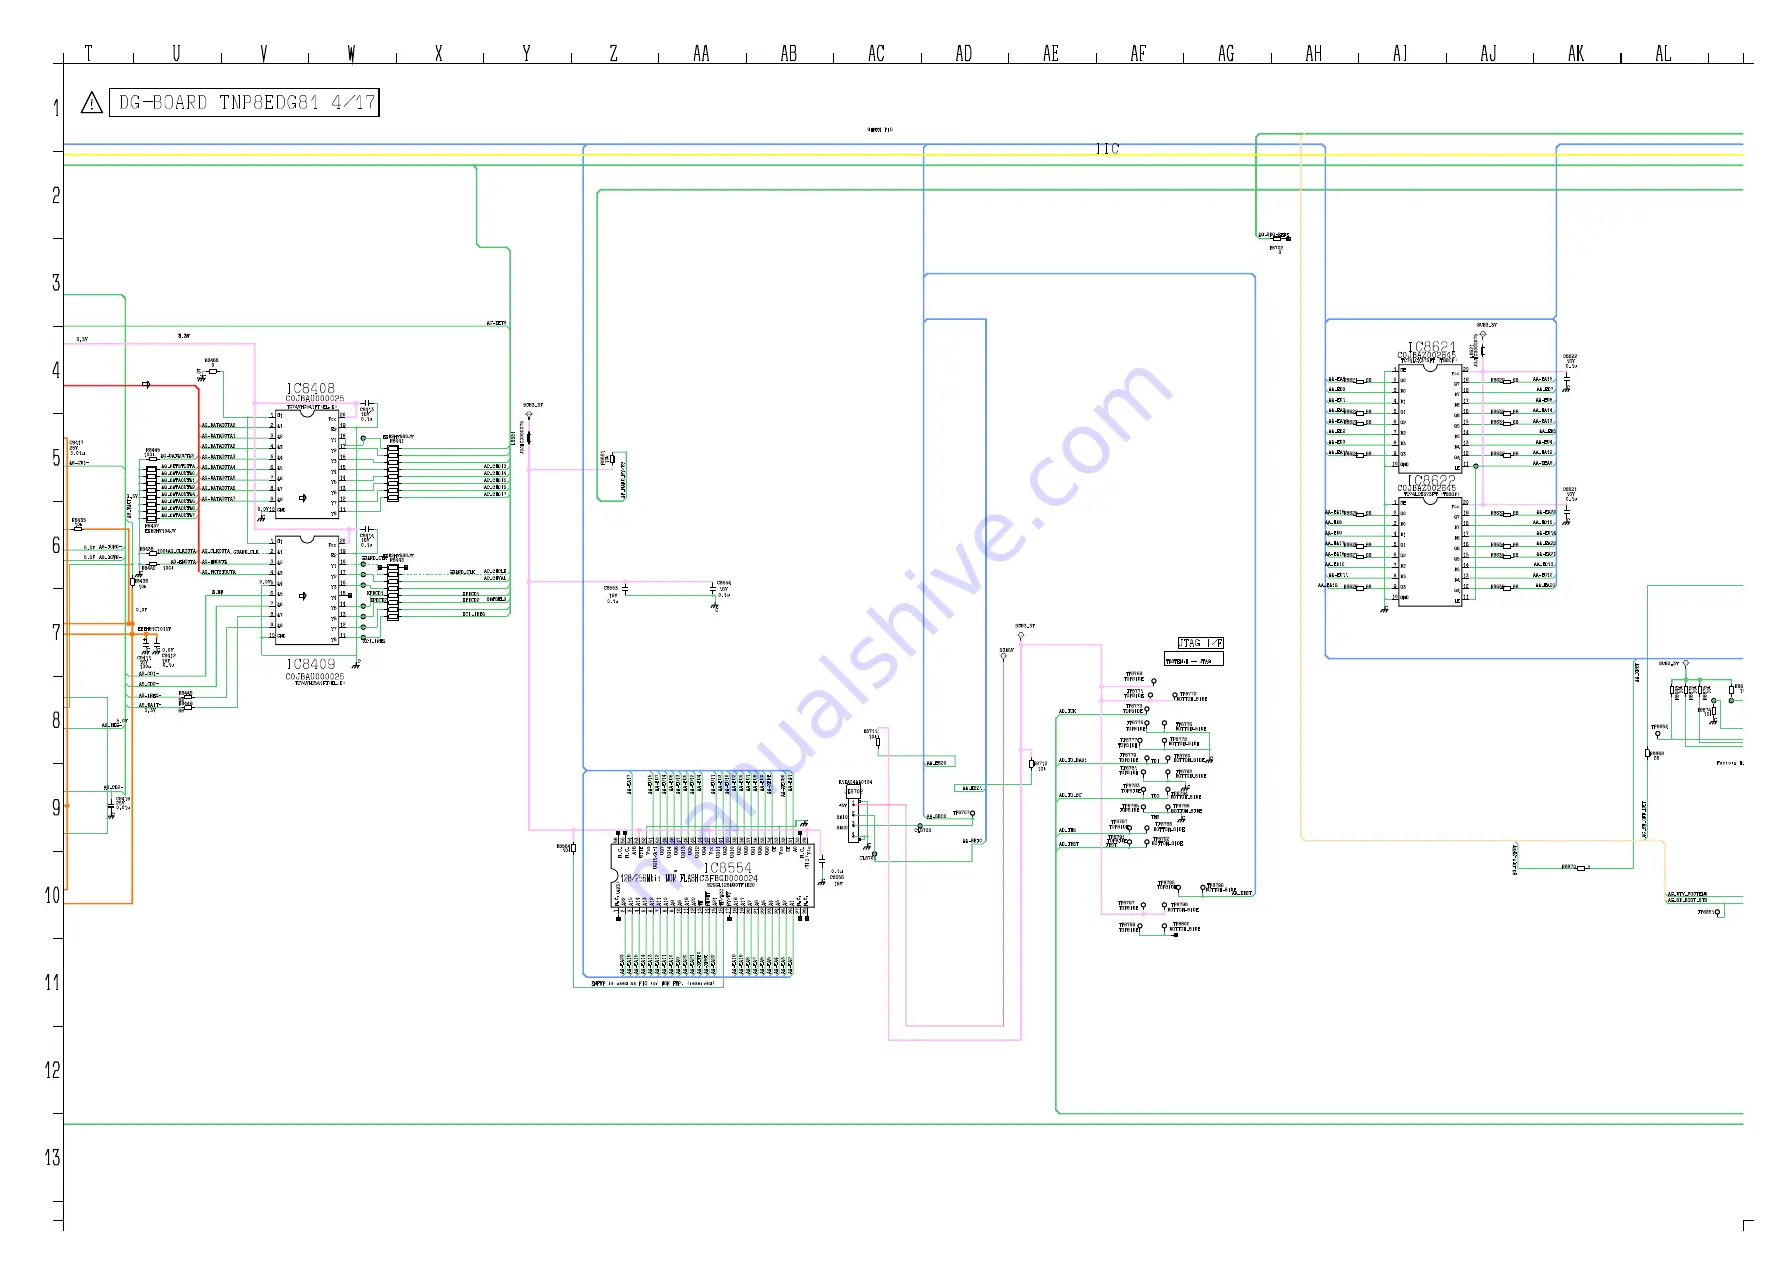Click row number 2 in the left ruler

pos(56,195)
